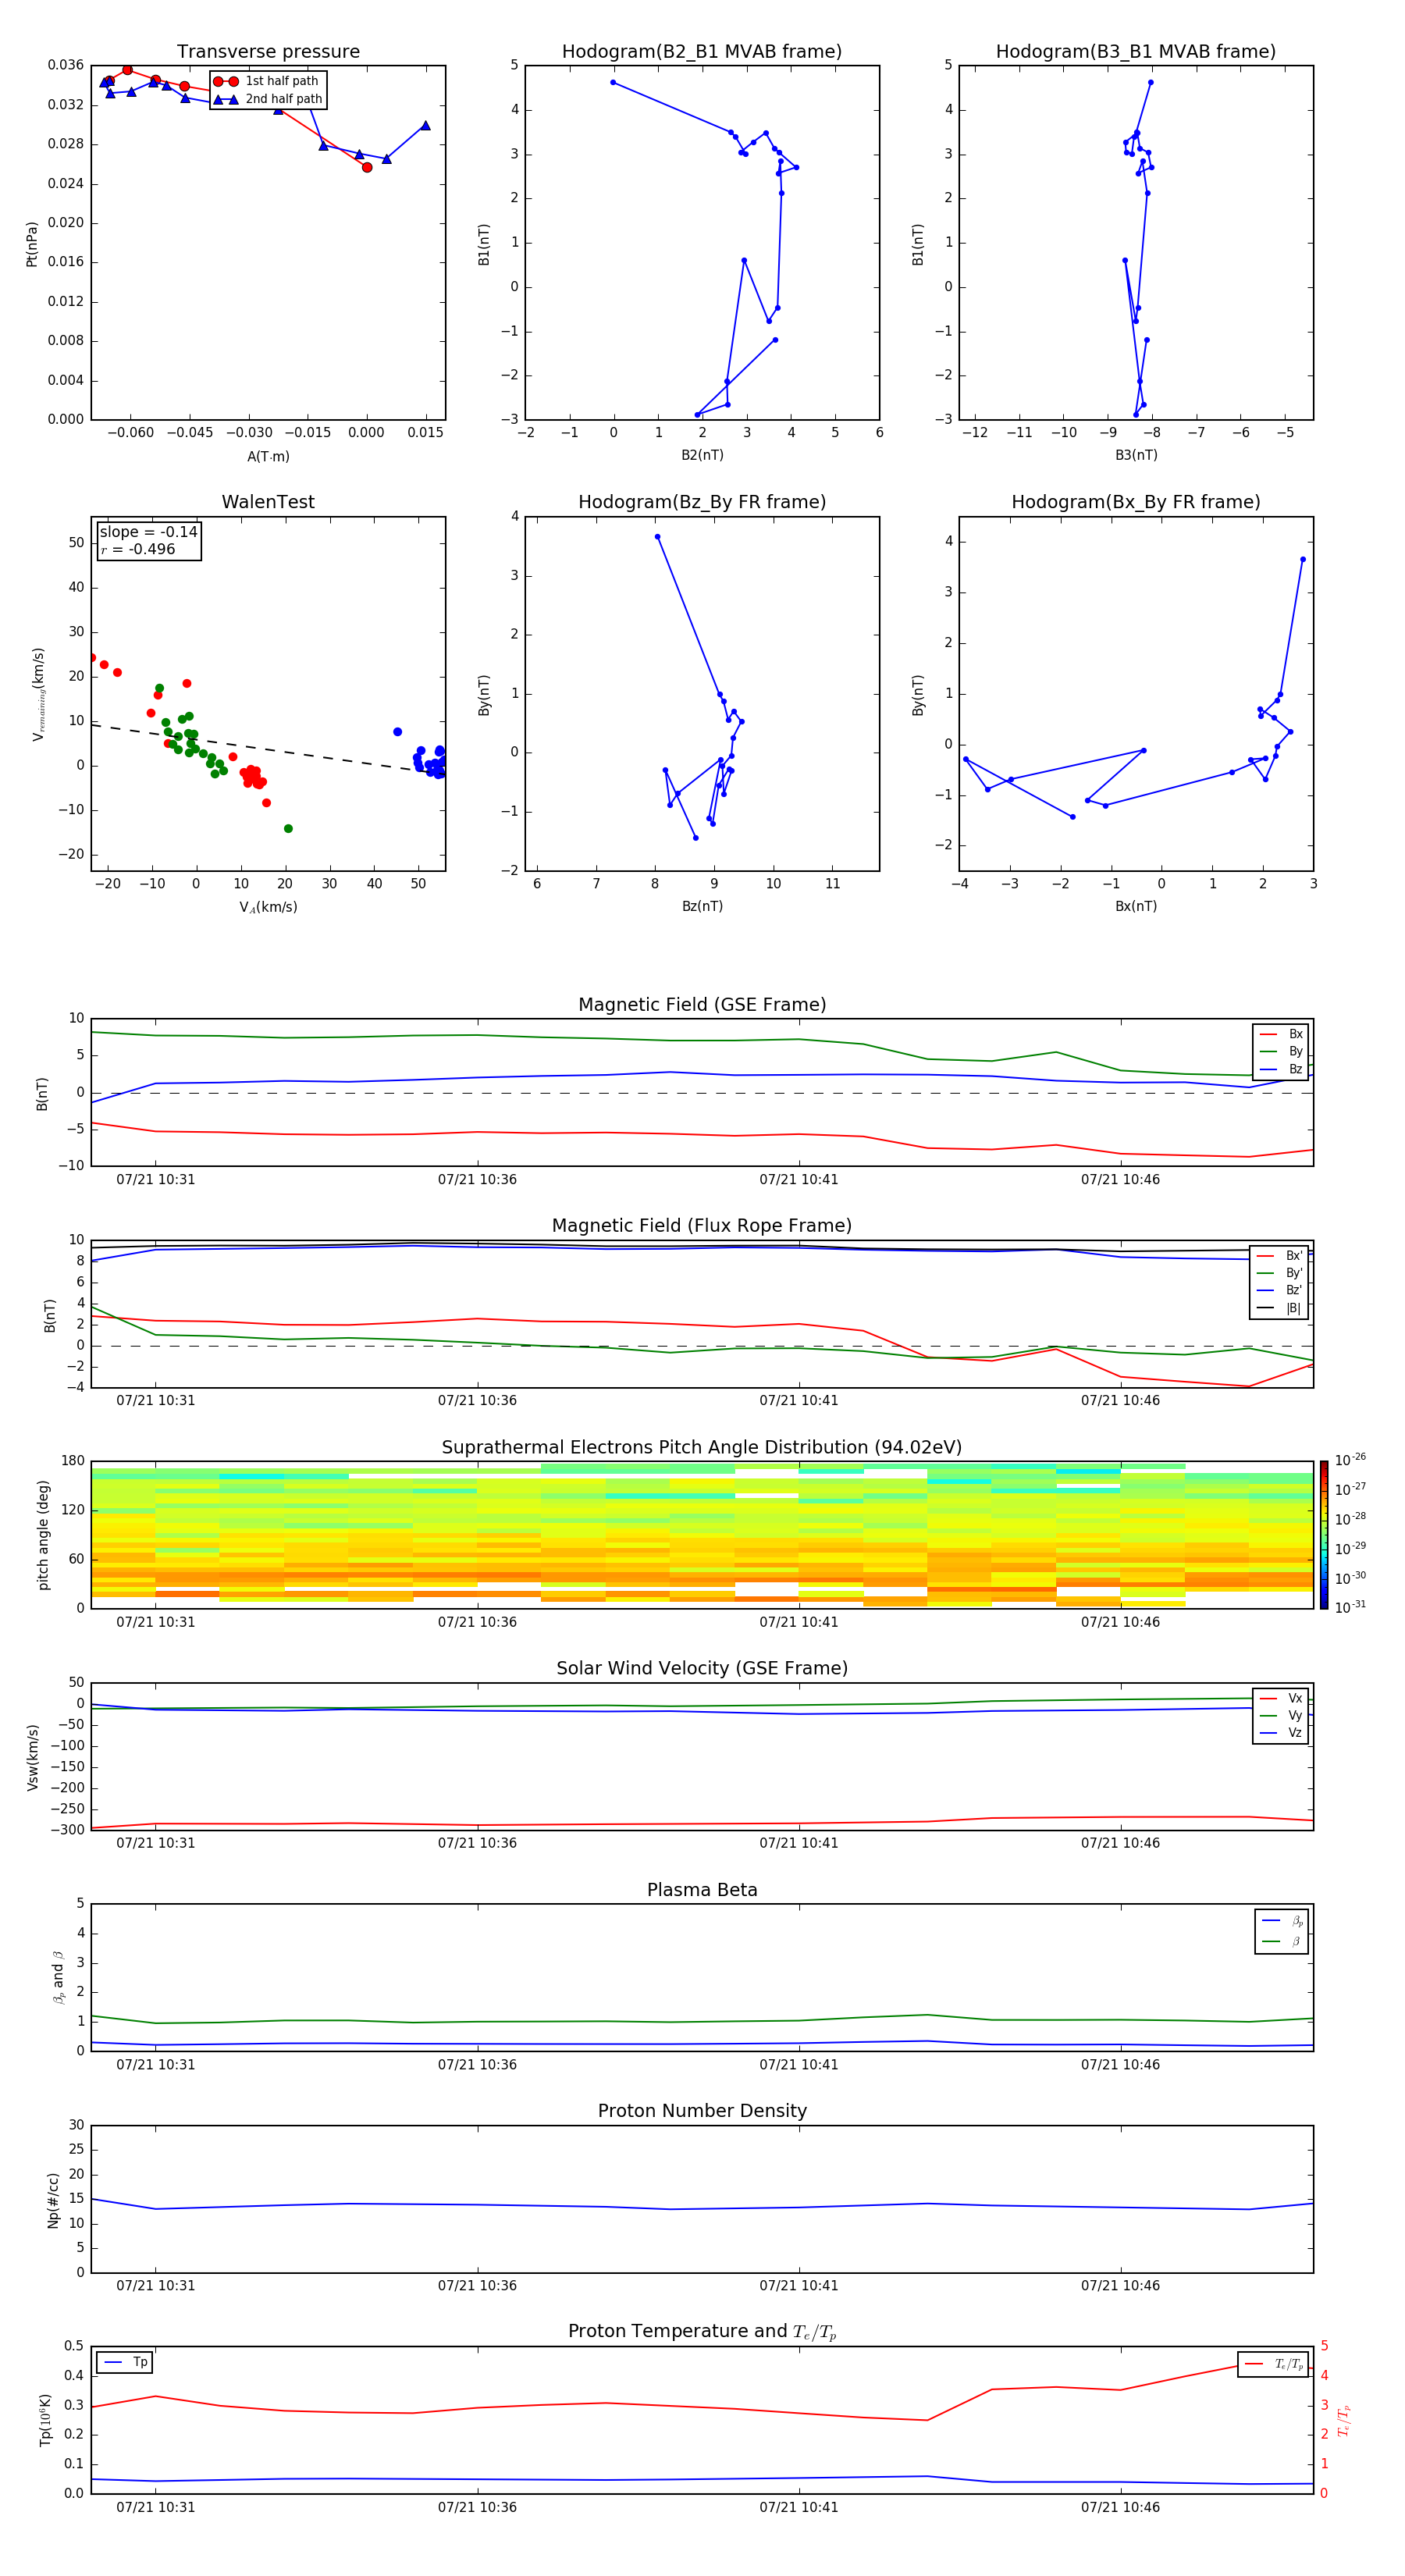Click the 'Hodogram(Bx_By FR frame)' title
Image resolution: width=1405 pixels, height=2576 pixels.
click(x=1135, y=502)
